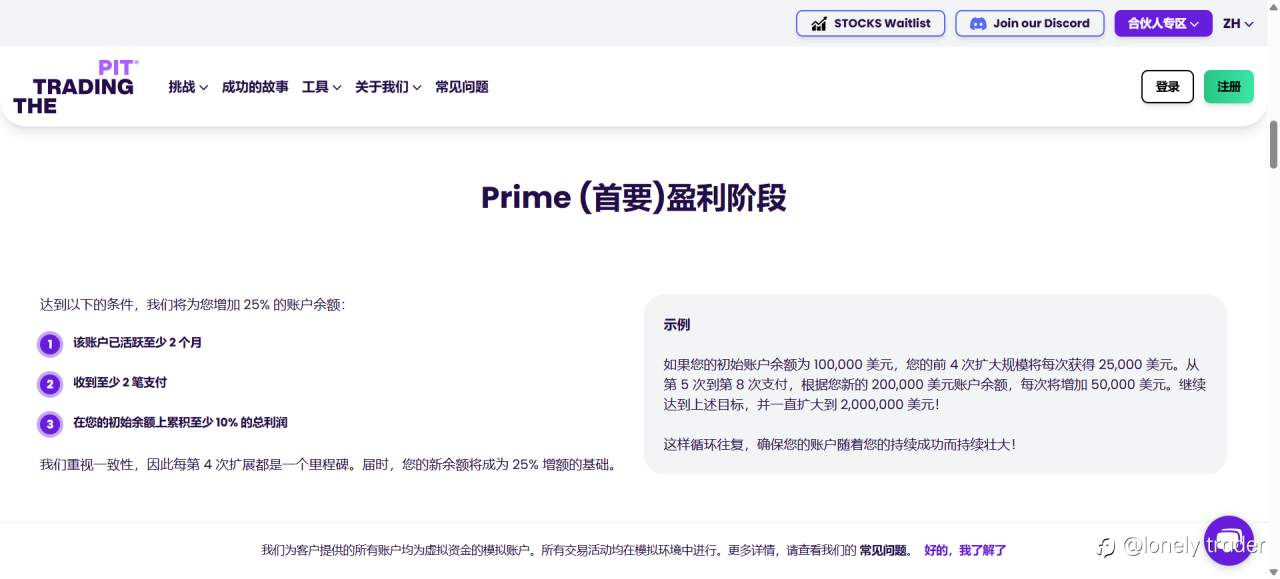Viewport: 1280px width, 579px height.
Task: Click the 登录 button
Action: 1167,87
